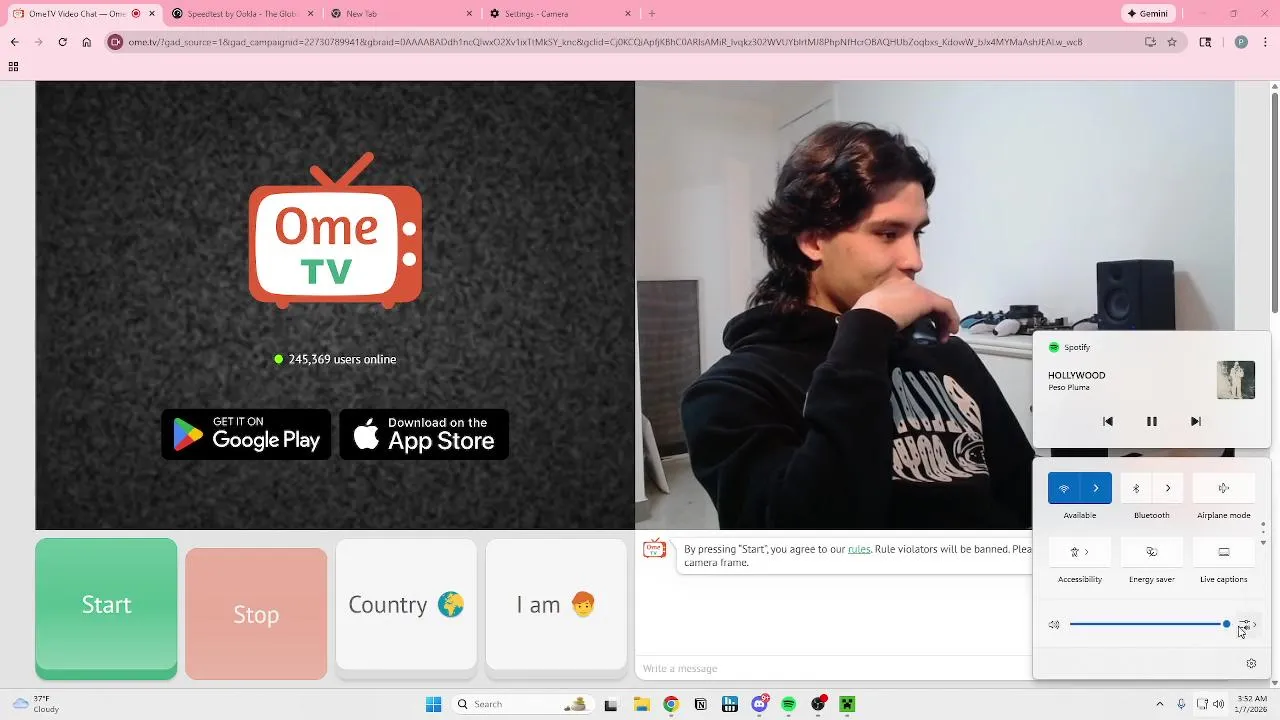Show hidden system tray icons
This screenshot has width=1280, height=720.
tap(1159, 704)
